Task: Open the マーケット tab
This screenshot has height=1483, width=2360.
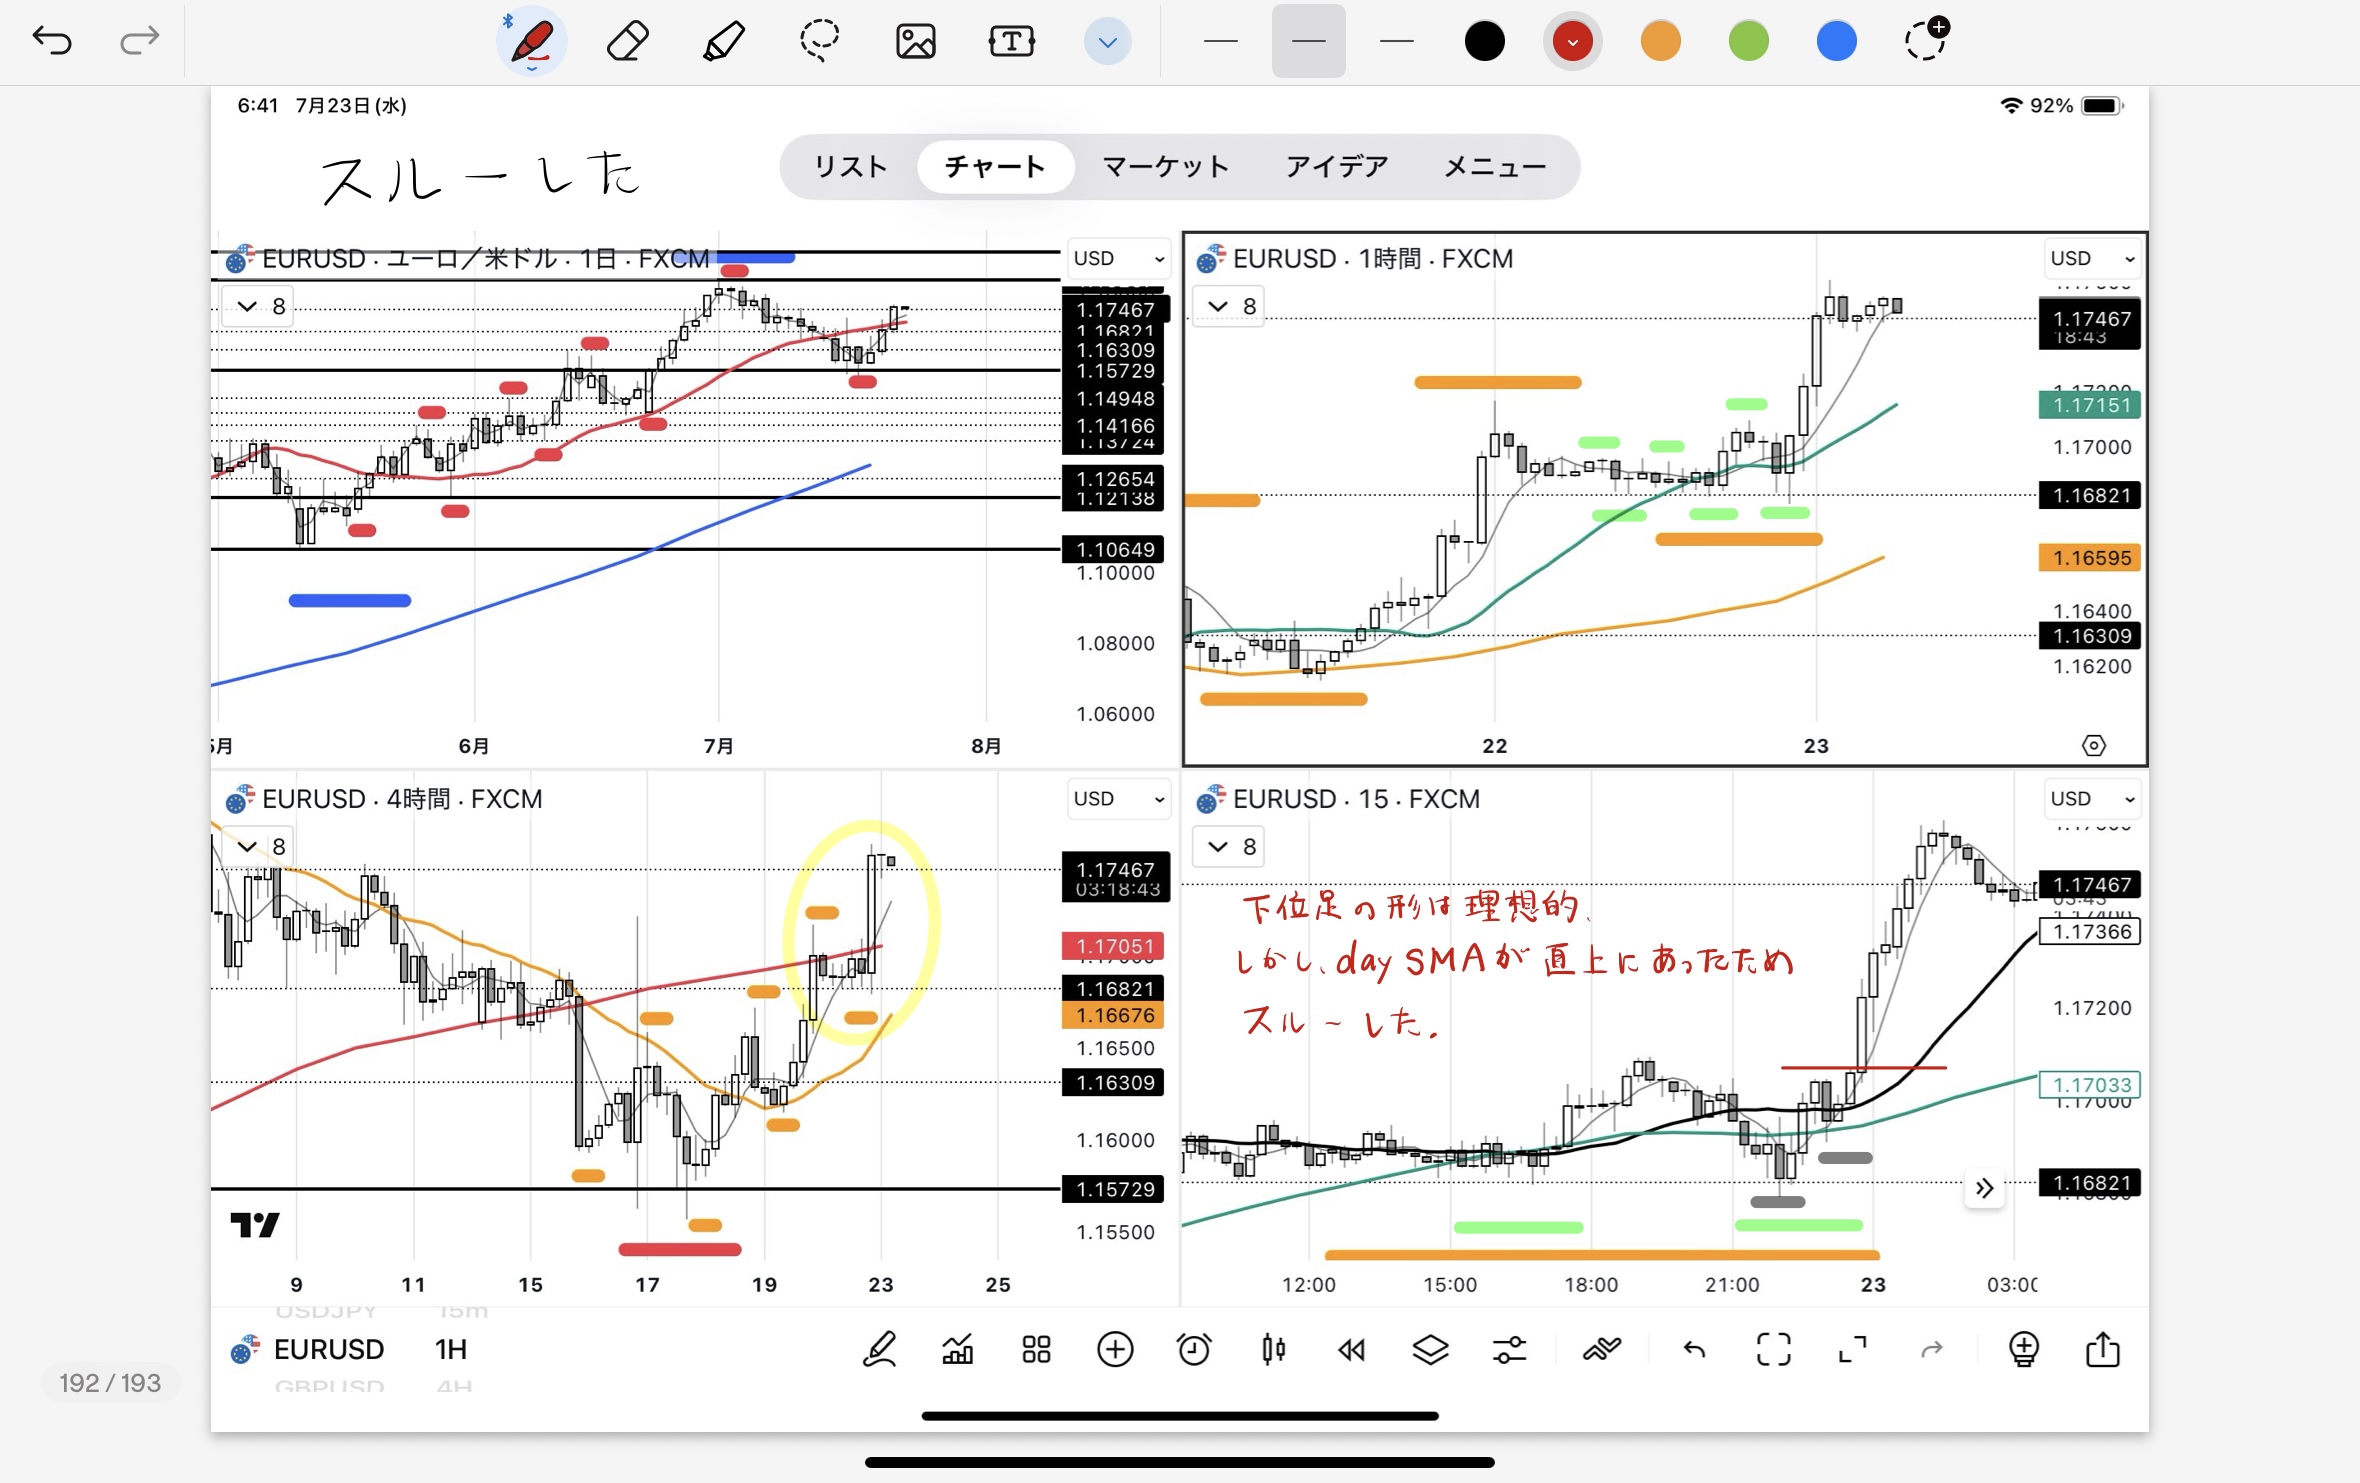Action: (x=1166, y=166)
